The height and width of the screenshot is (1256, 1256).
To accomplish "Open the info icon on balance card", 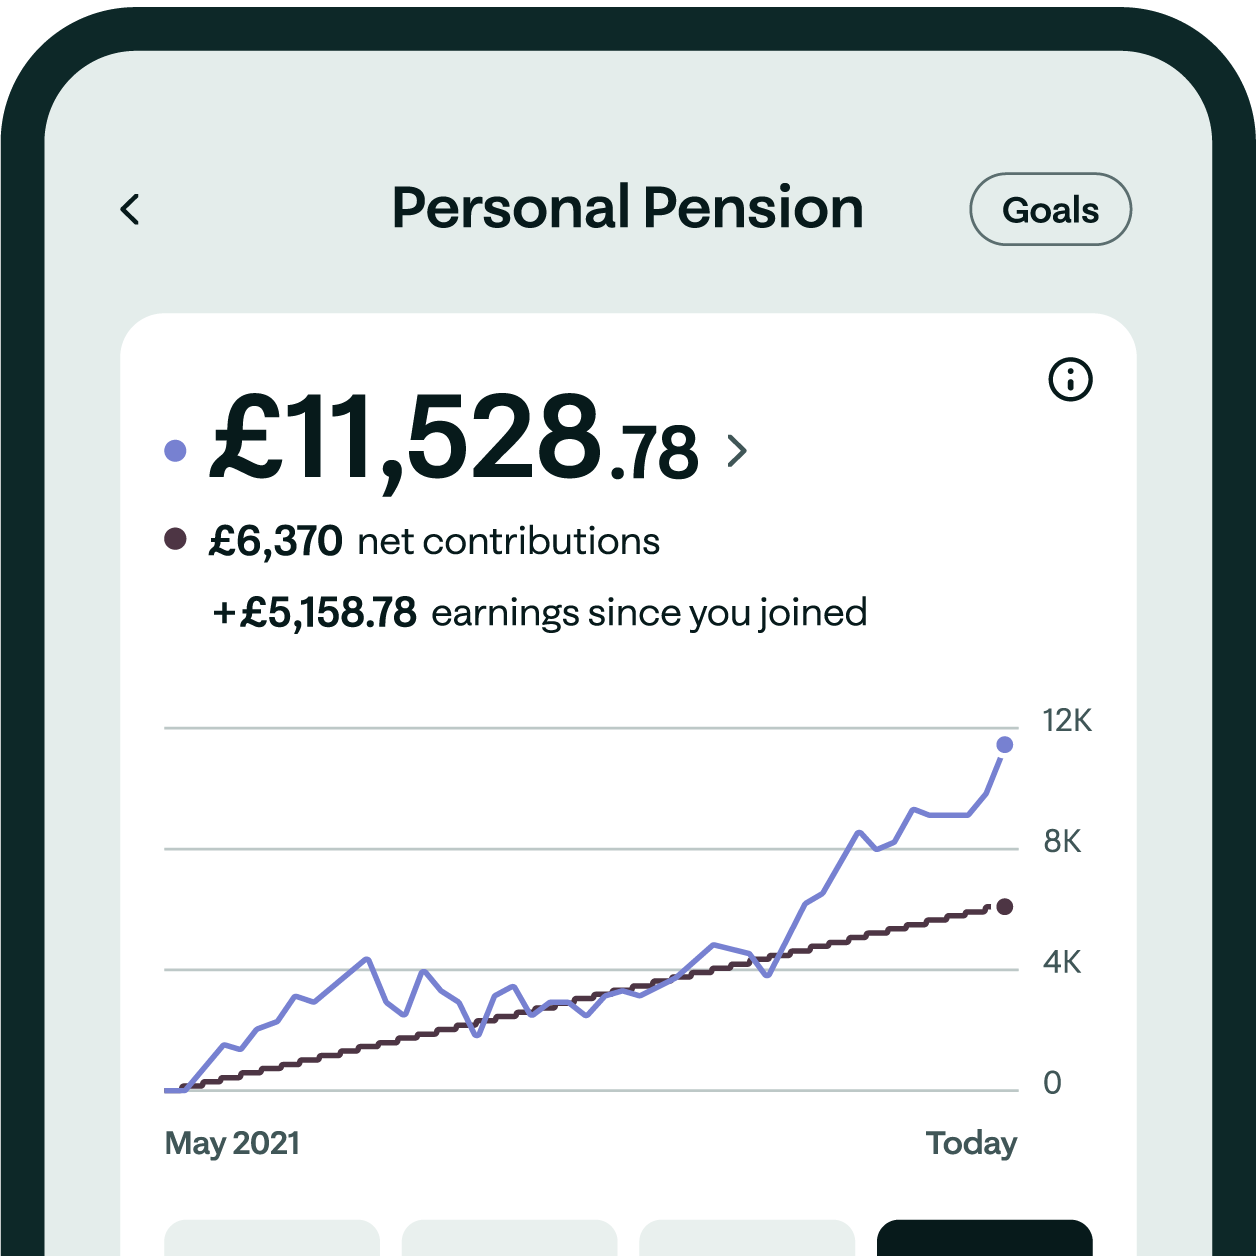I will tap(1070, 380).
